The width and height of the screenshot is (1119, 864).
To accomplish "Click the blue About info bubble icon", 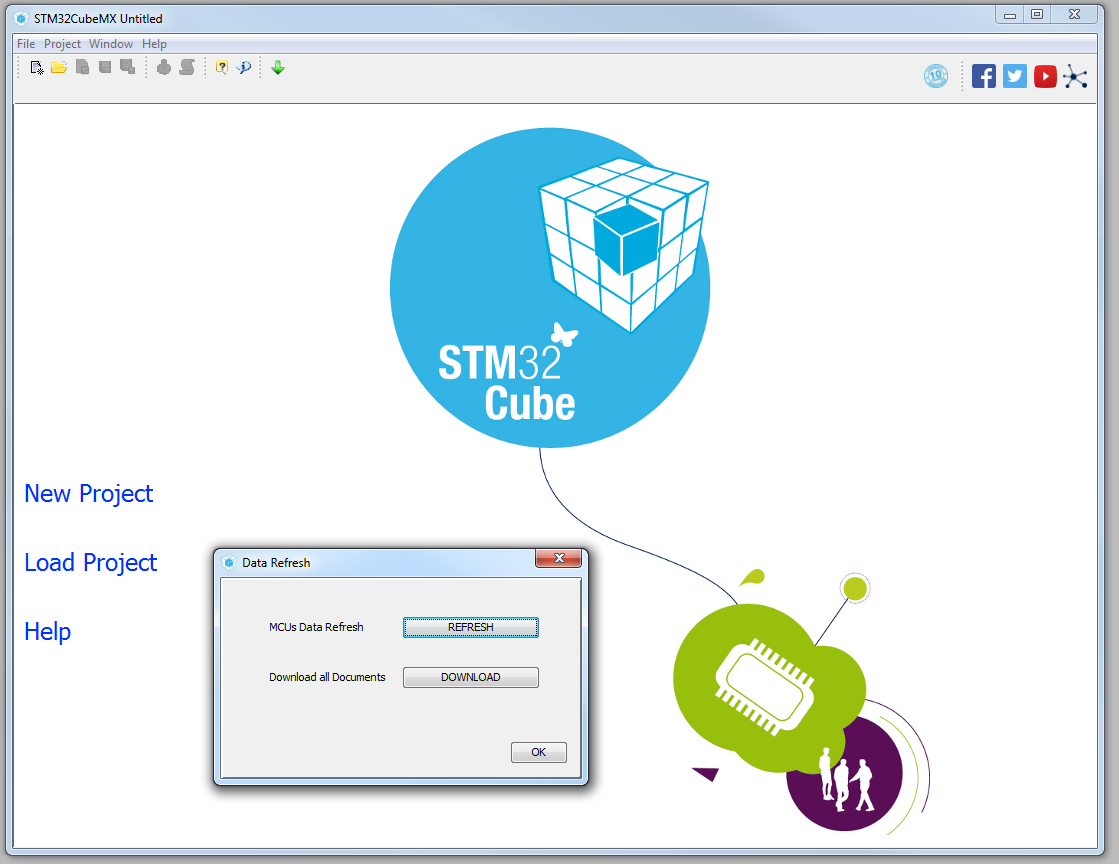I will click(244, 68).
